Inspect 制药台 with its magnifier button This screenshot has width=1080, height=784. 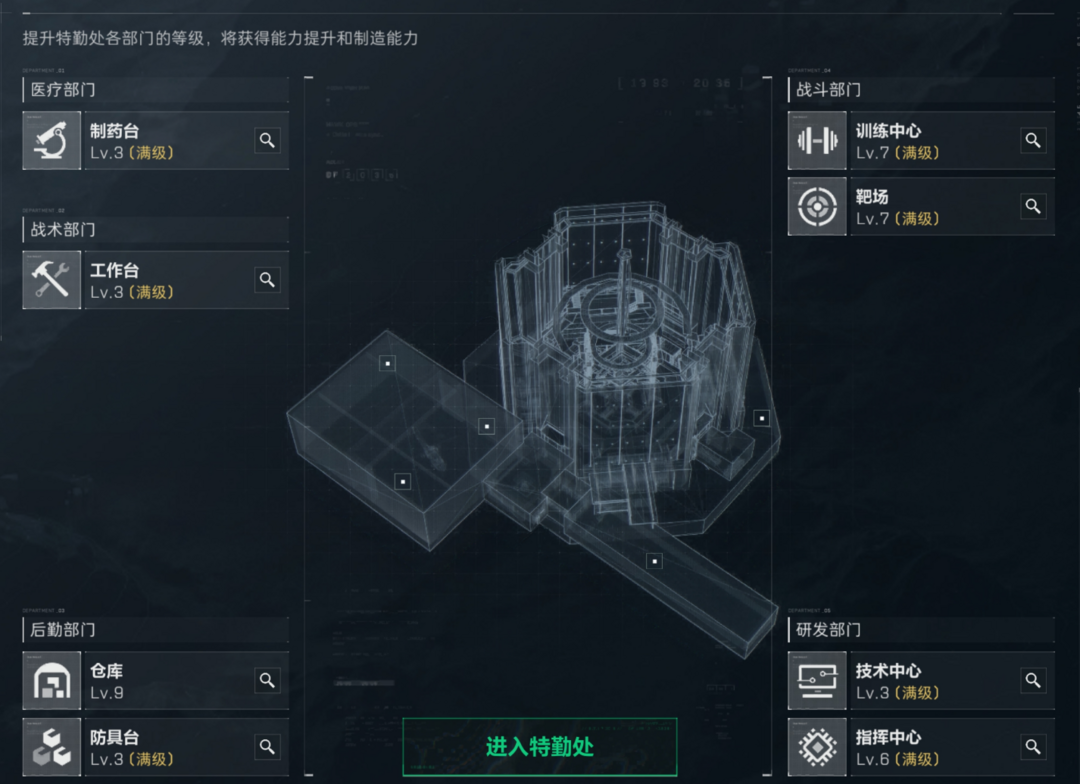pyautogui.click(x=267, y=141)
